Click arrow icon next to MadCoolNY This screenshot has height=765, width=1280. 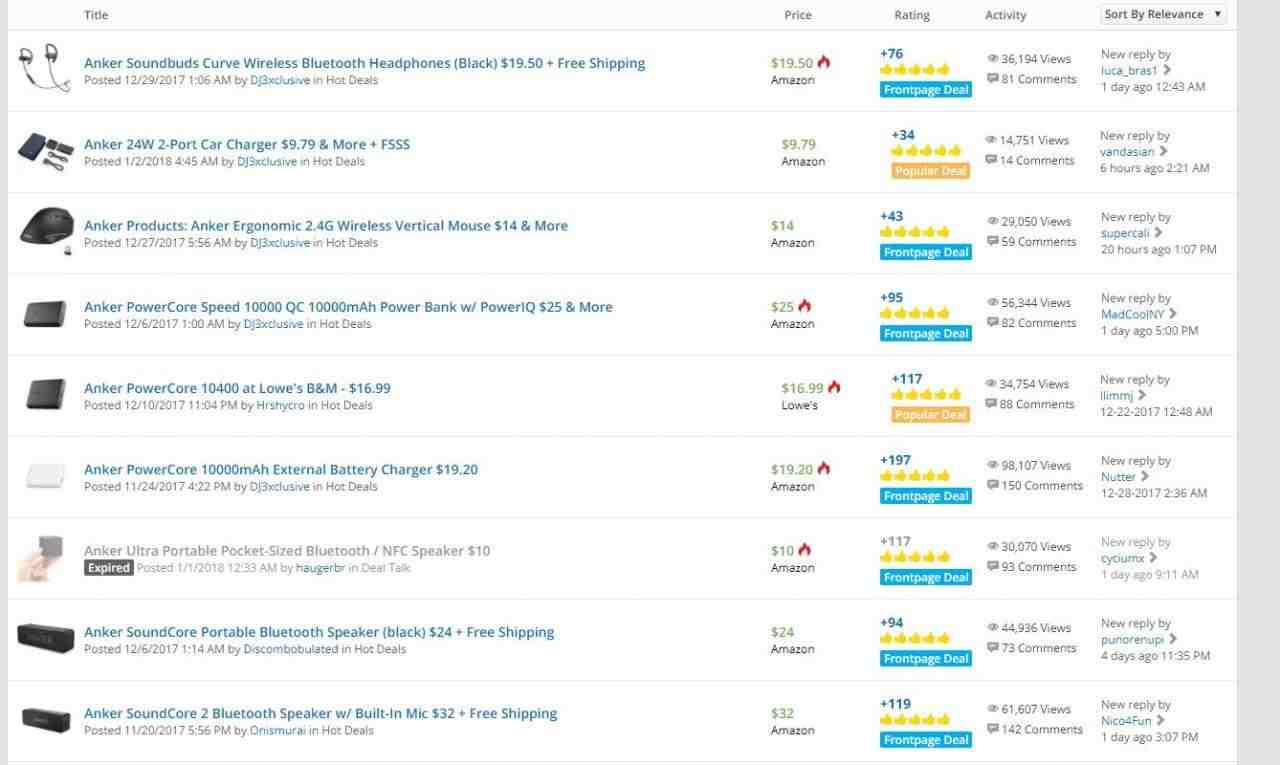(x=1173, y=314)
